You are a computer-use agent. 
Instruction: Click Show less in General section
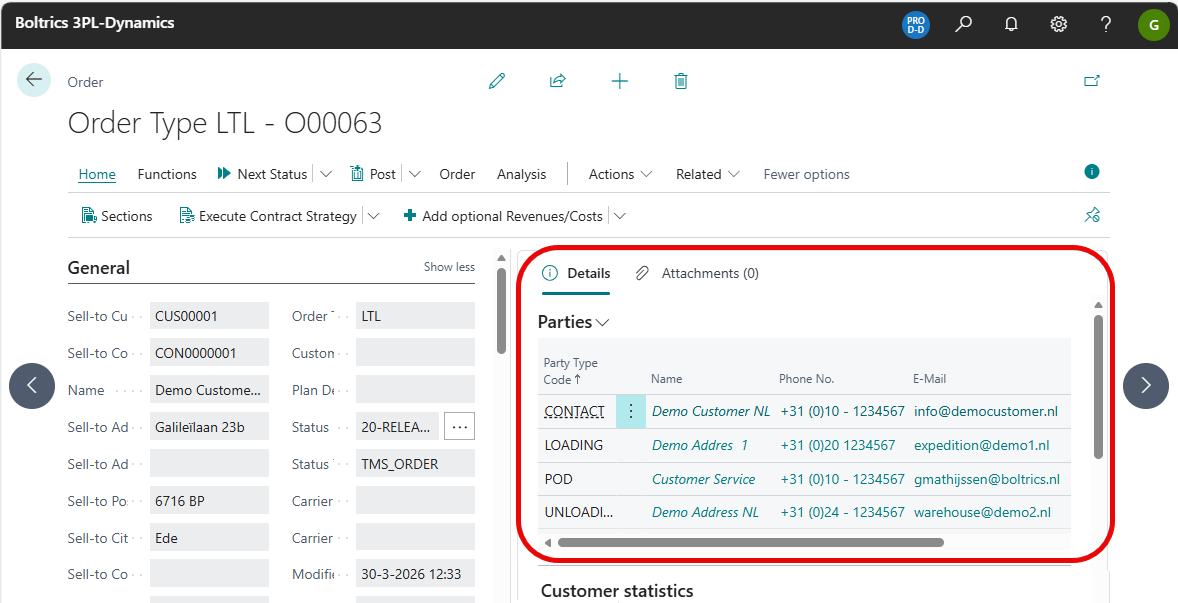pyautogui.click(x=449, y=267)
